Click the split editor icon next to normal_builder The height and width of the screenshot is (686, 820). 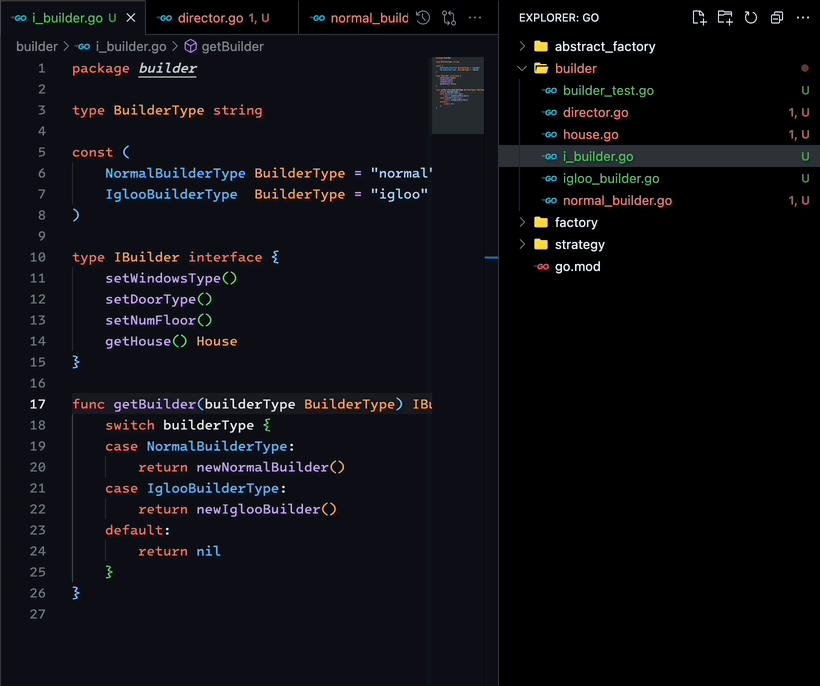point(447,17)
